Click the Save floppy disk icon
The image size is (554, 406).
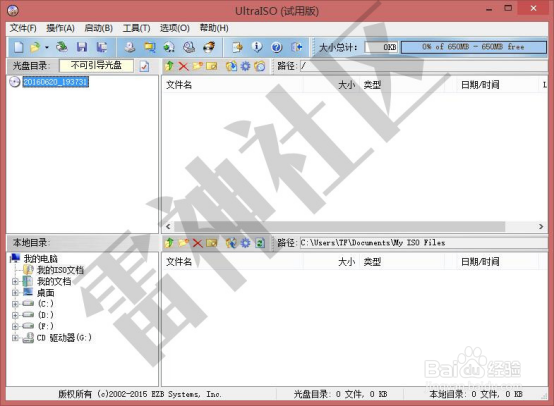[82, 47]
